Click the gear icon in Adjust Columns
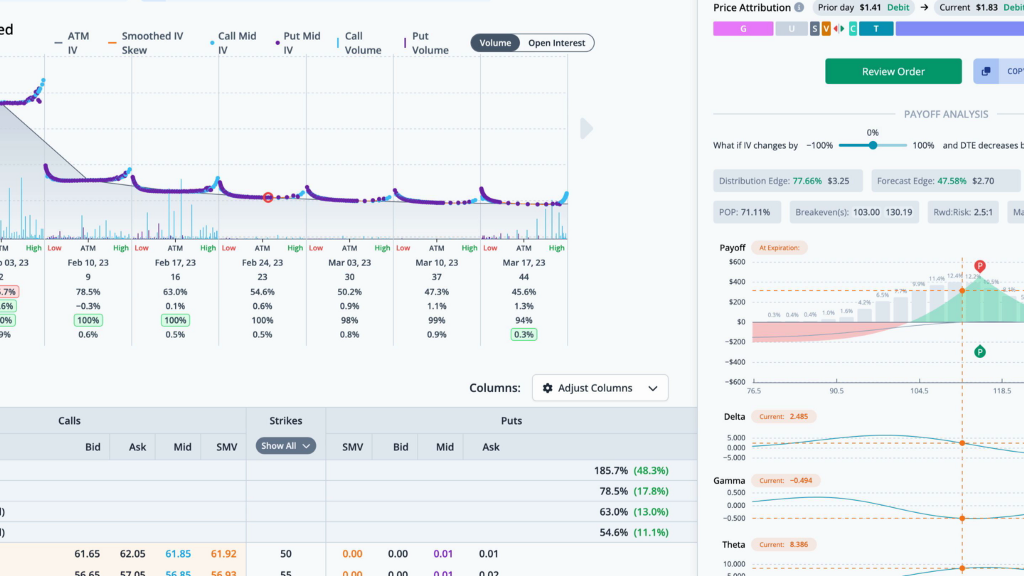 547,388
